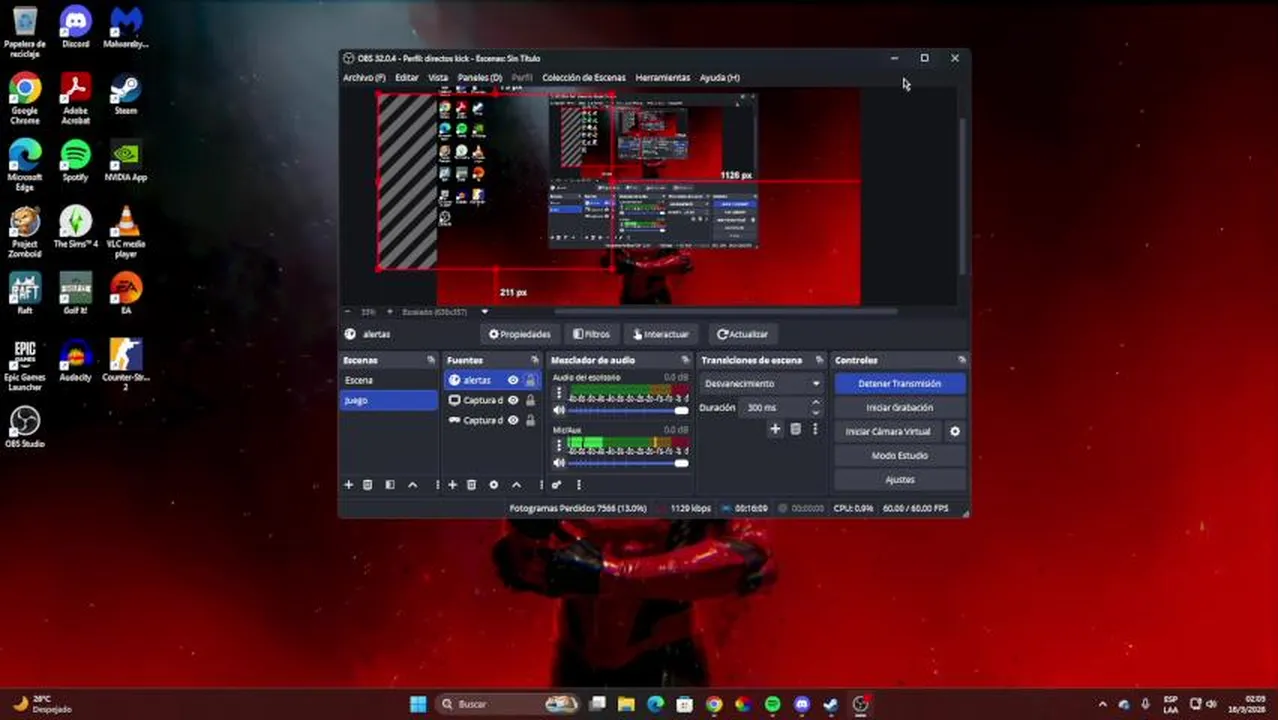Toggle lock of first Captura d source
Viewport: 1278px width, 720px height.
pos(530,400)
